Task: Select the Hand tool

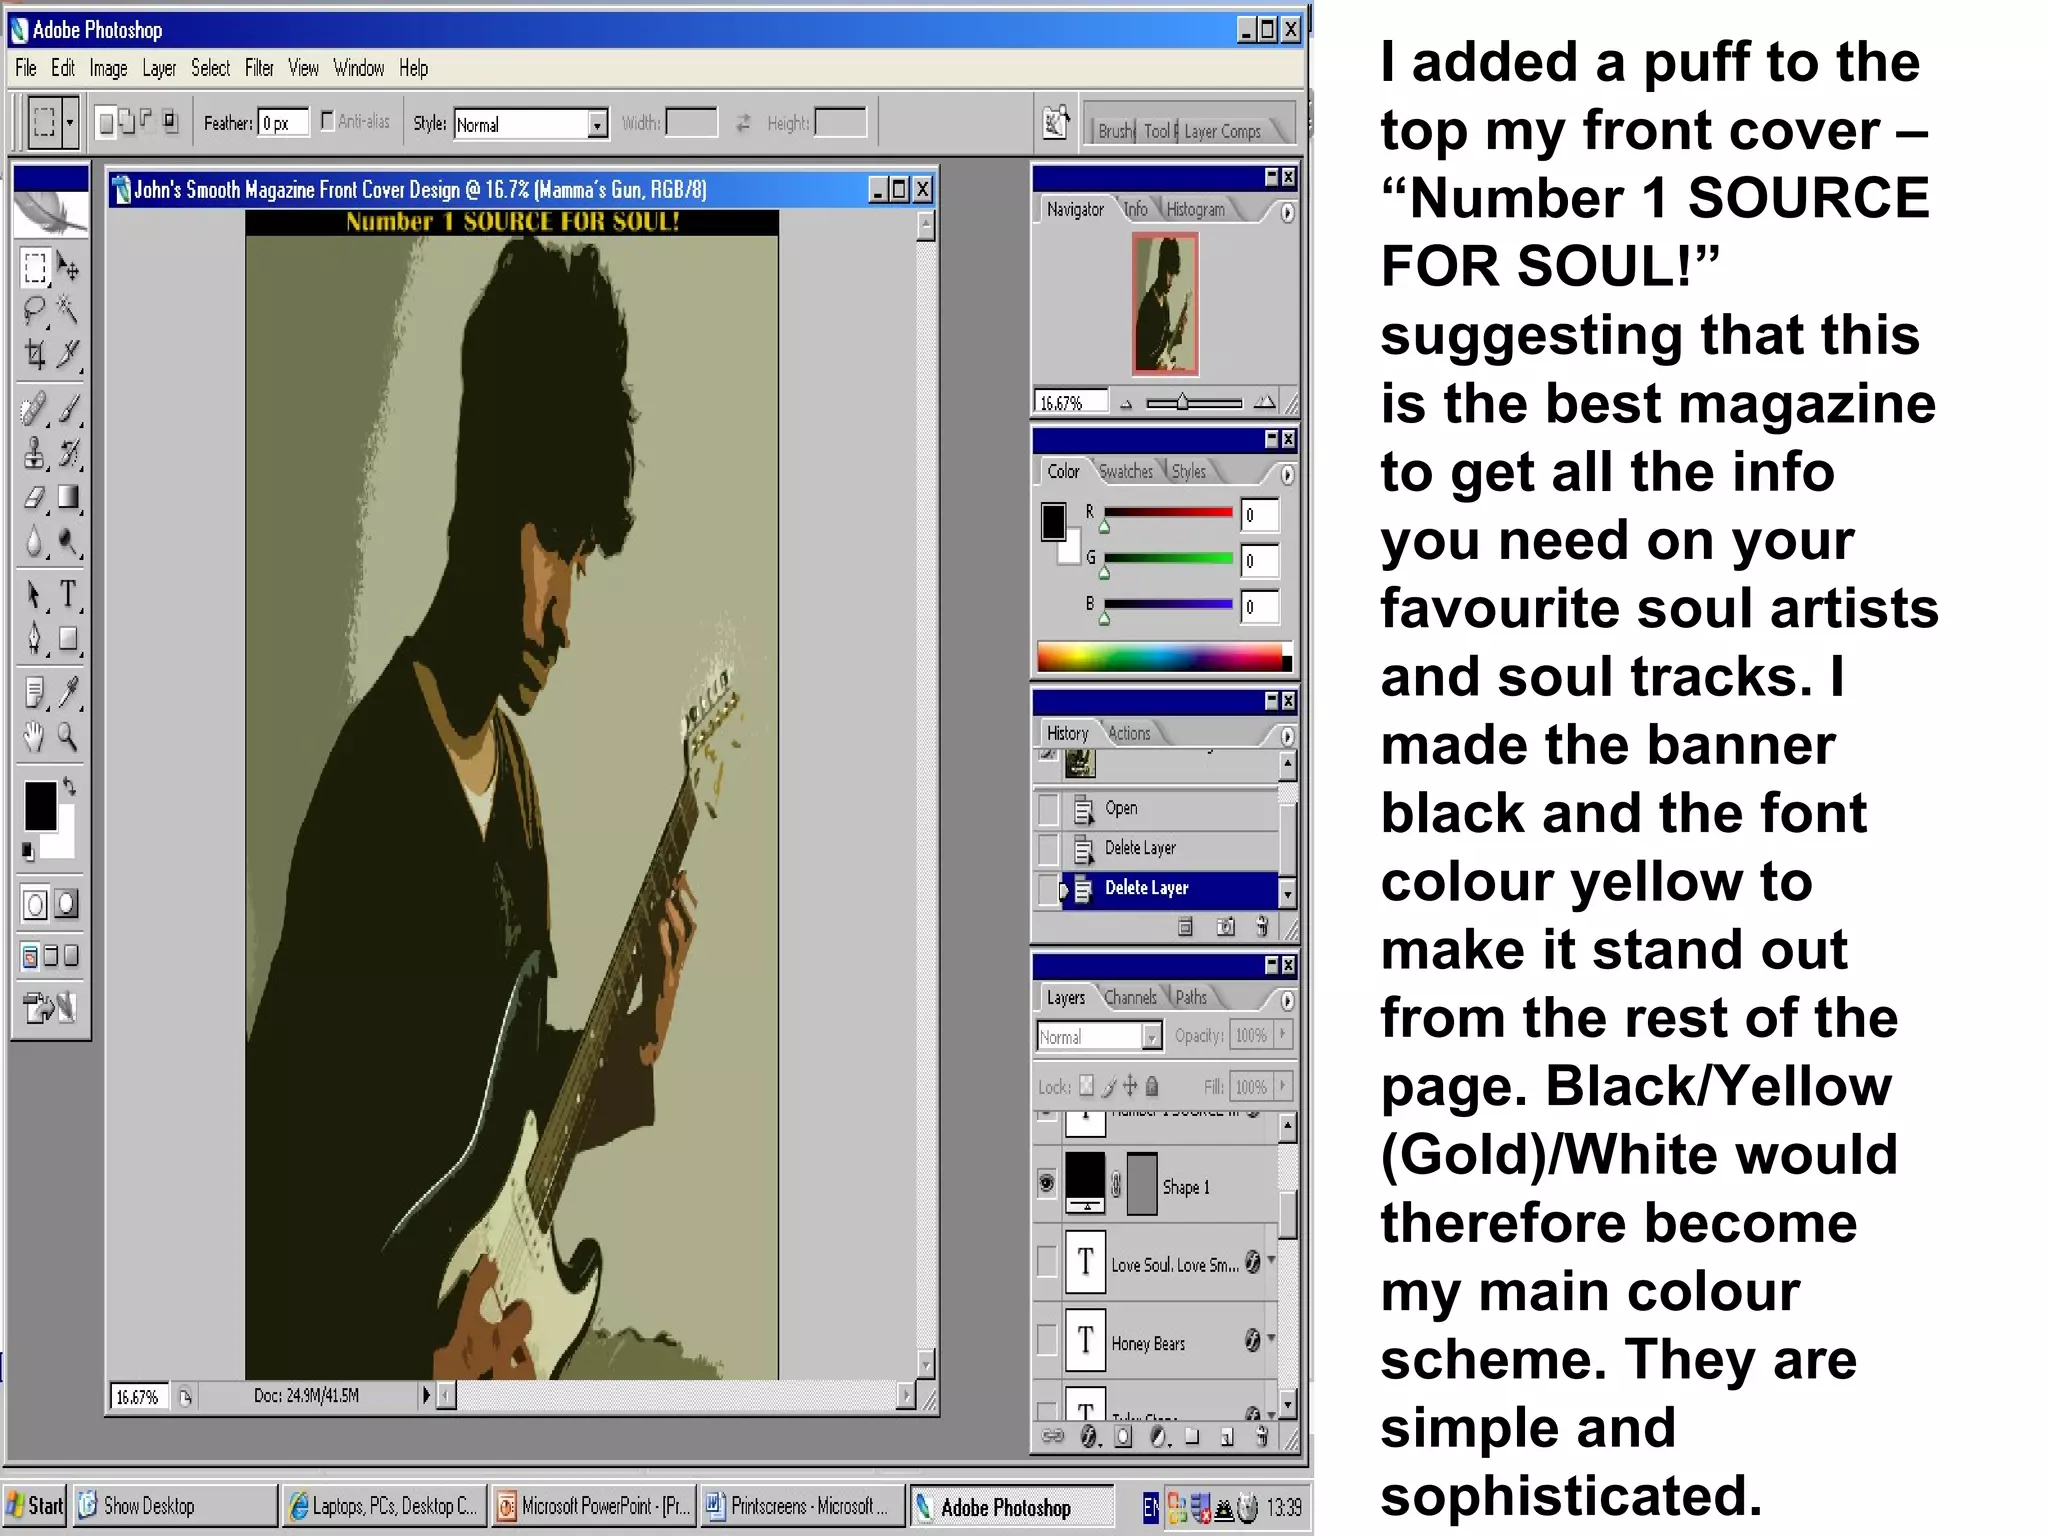Action: tap(35, 737)
